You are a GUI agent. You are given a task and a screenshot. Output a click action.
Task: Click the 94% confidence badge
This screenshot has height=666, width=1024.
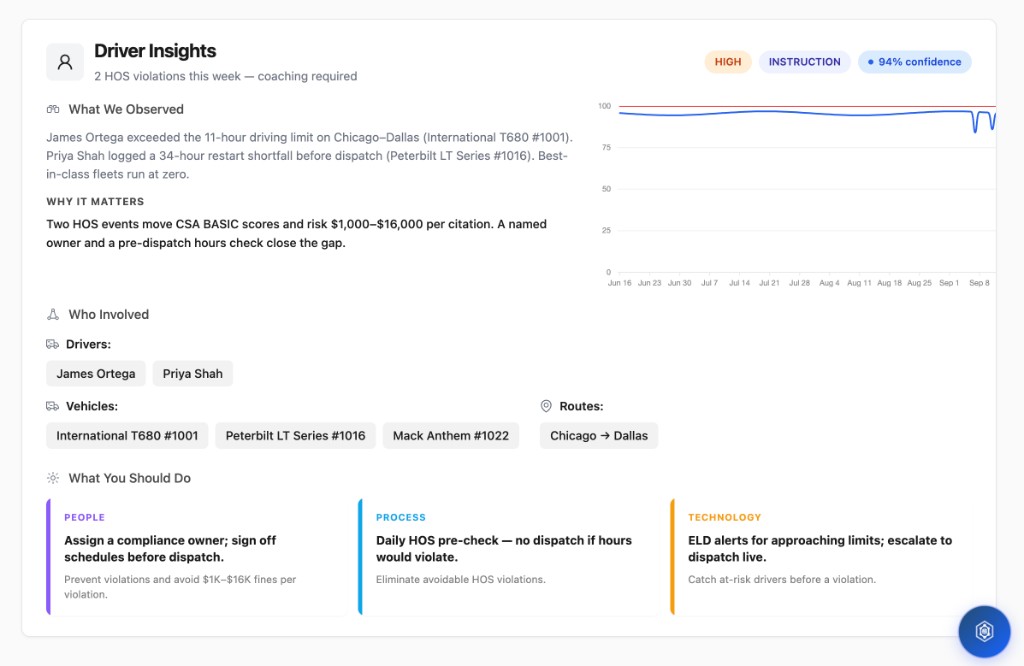pos(914,62)
